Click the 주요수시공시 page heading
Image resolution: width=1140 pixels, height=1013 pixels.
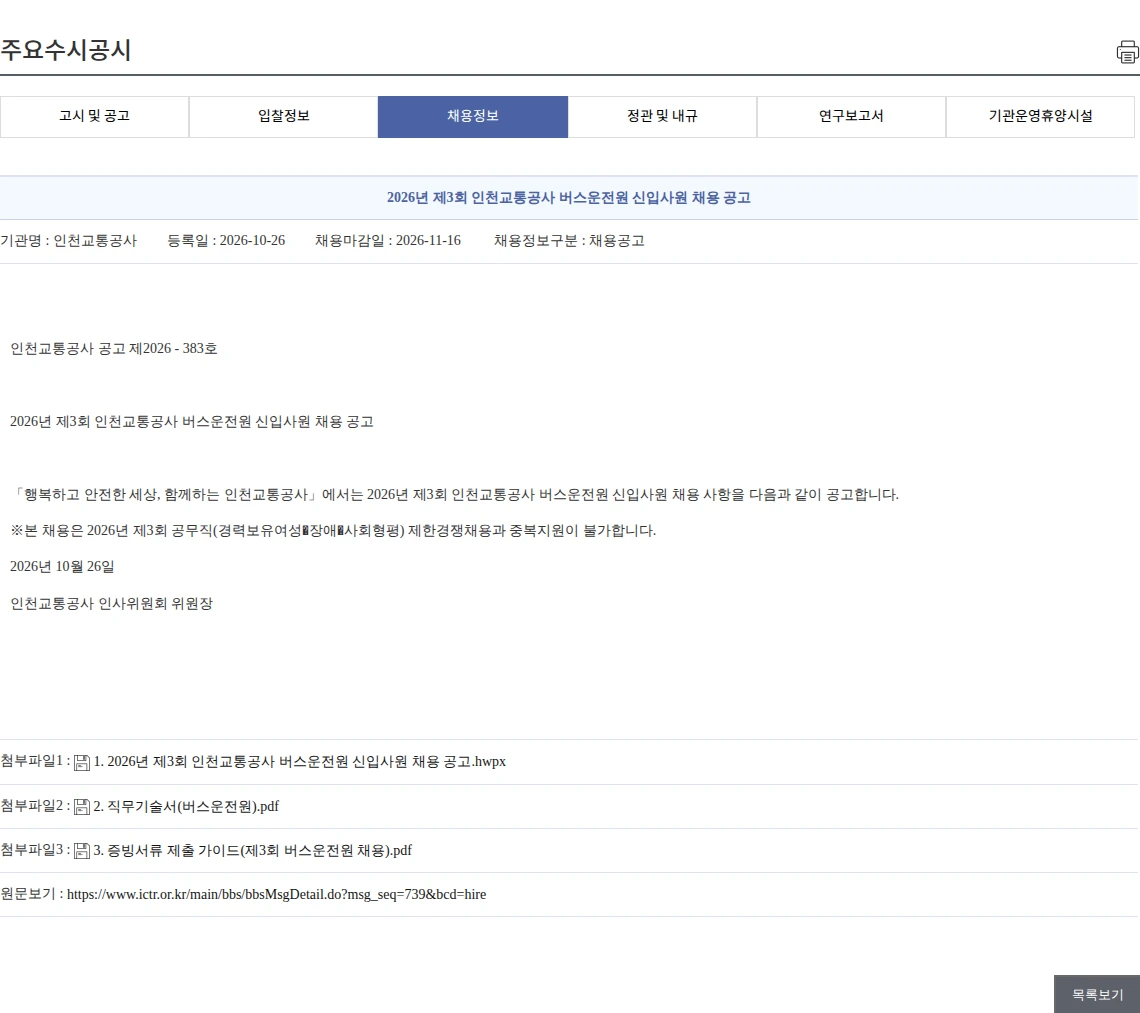tap(65, 50)
